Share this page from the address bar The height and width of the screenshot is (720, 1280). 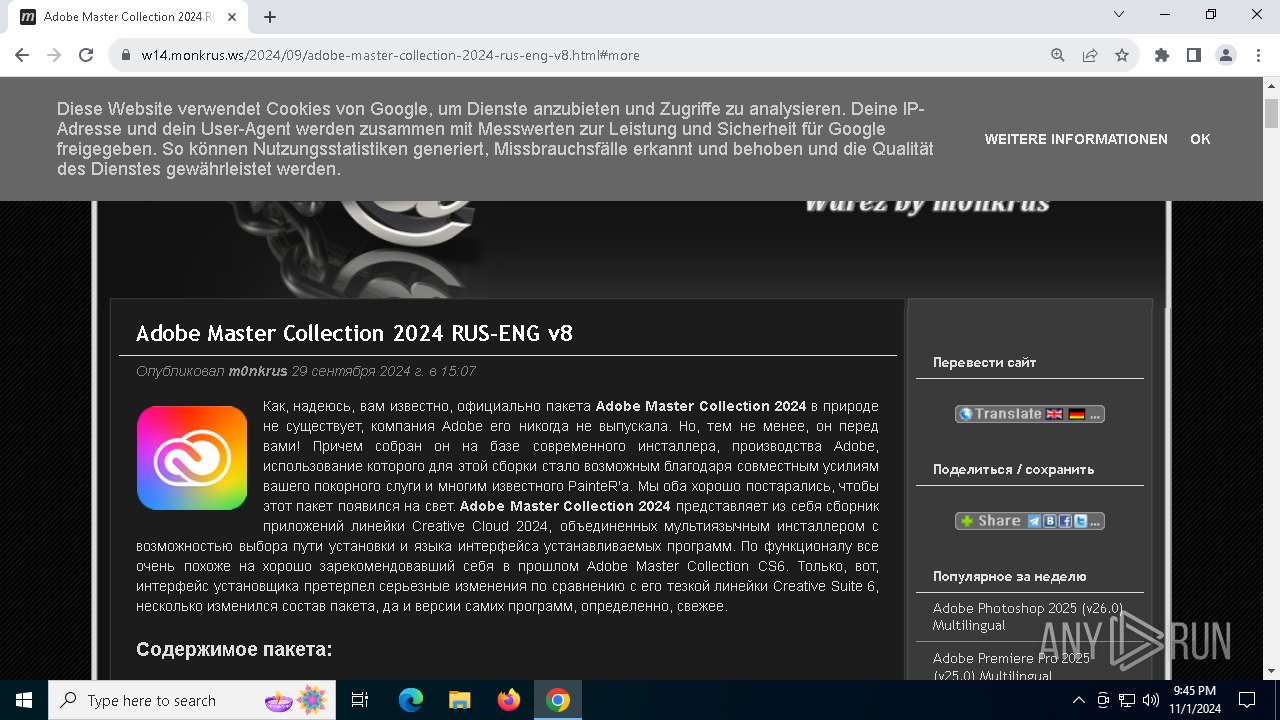pos(1090,55)
